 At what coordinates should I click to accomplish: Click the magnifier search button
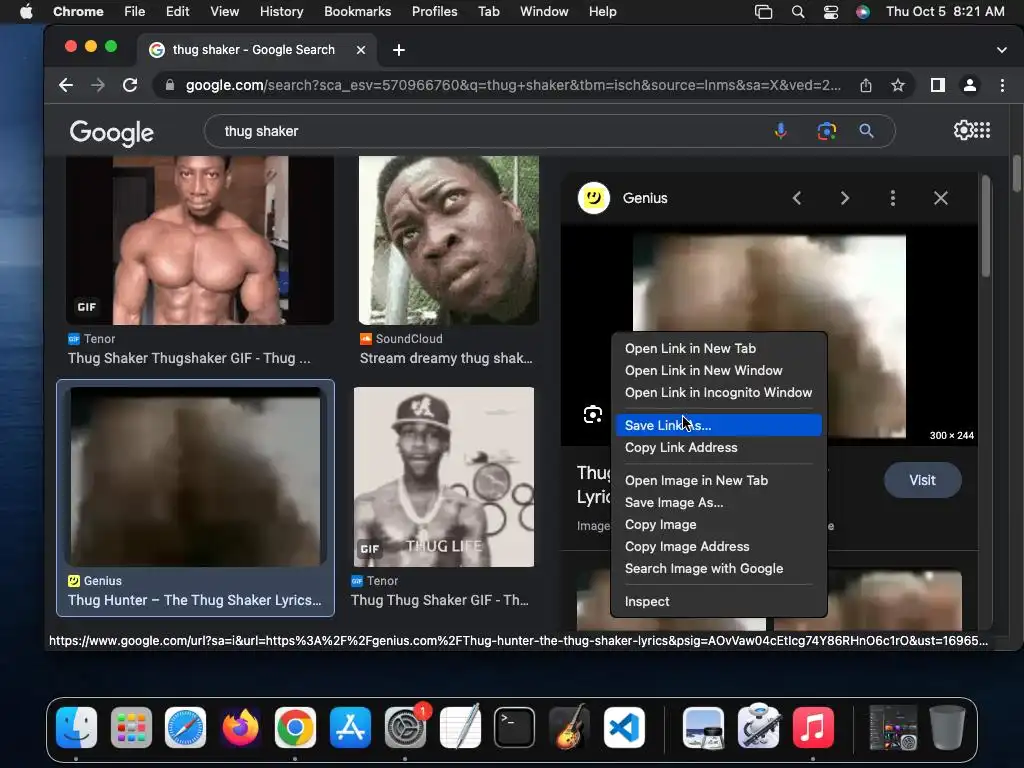click(867, 131)
